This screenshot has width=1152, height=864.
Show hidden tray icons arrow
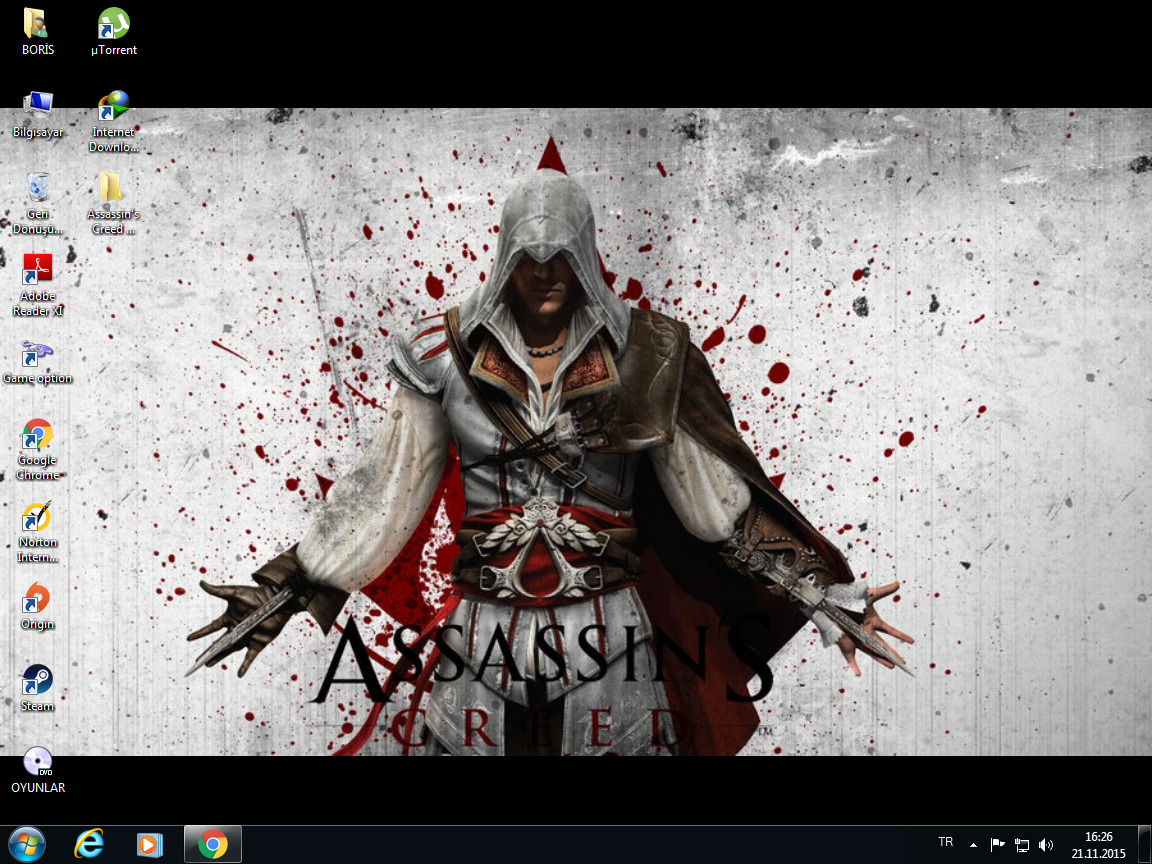click(973, 846)
